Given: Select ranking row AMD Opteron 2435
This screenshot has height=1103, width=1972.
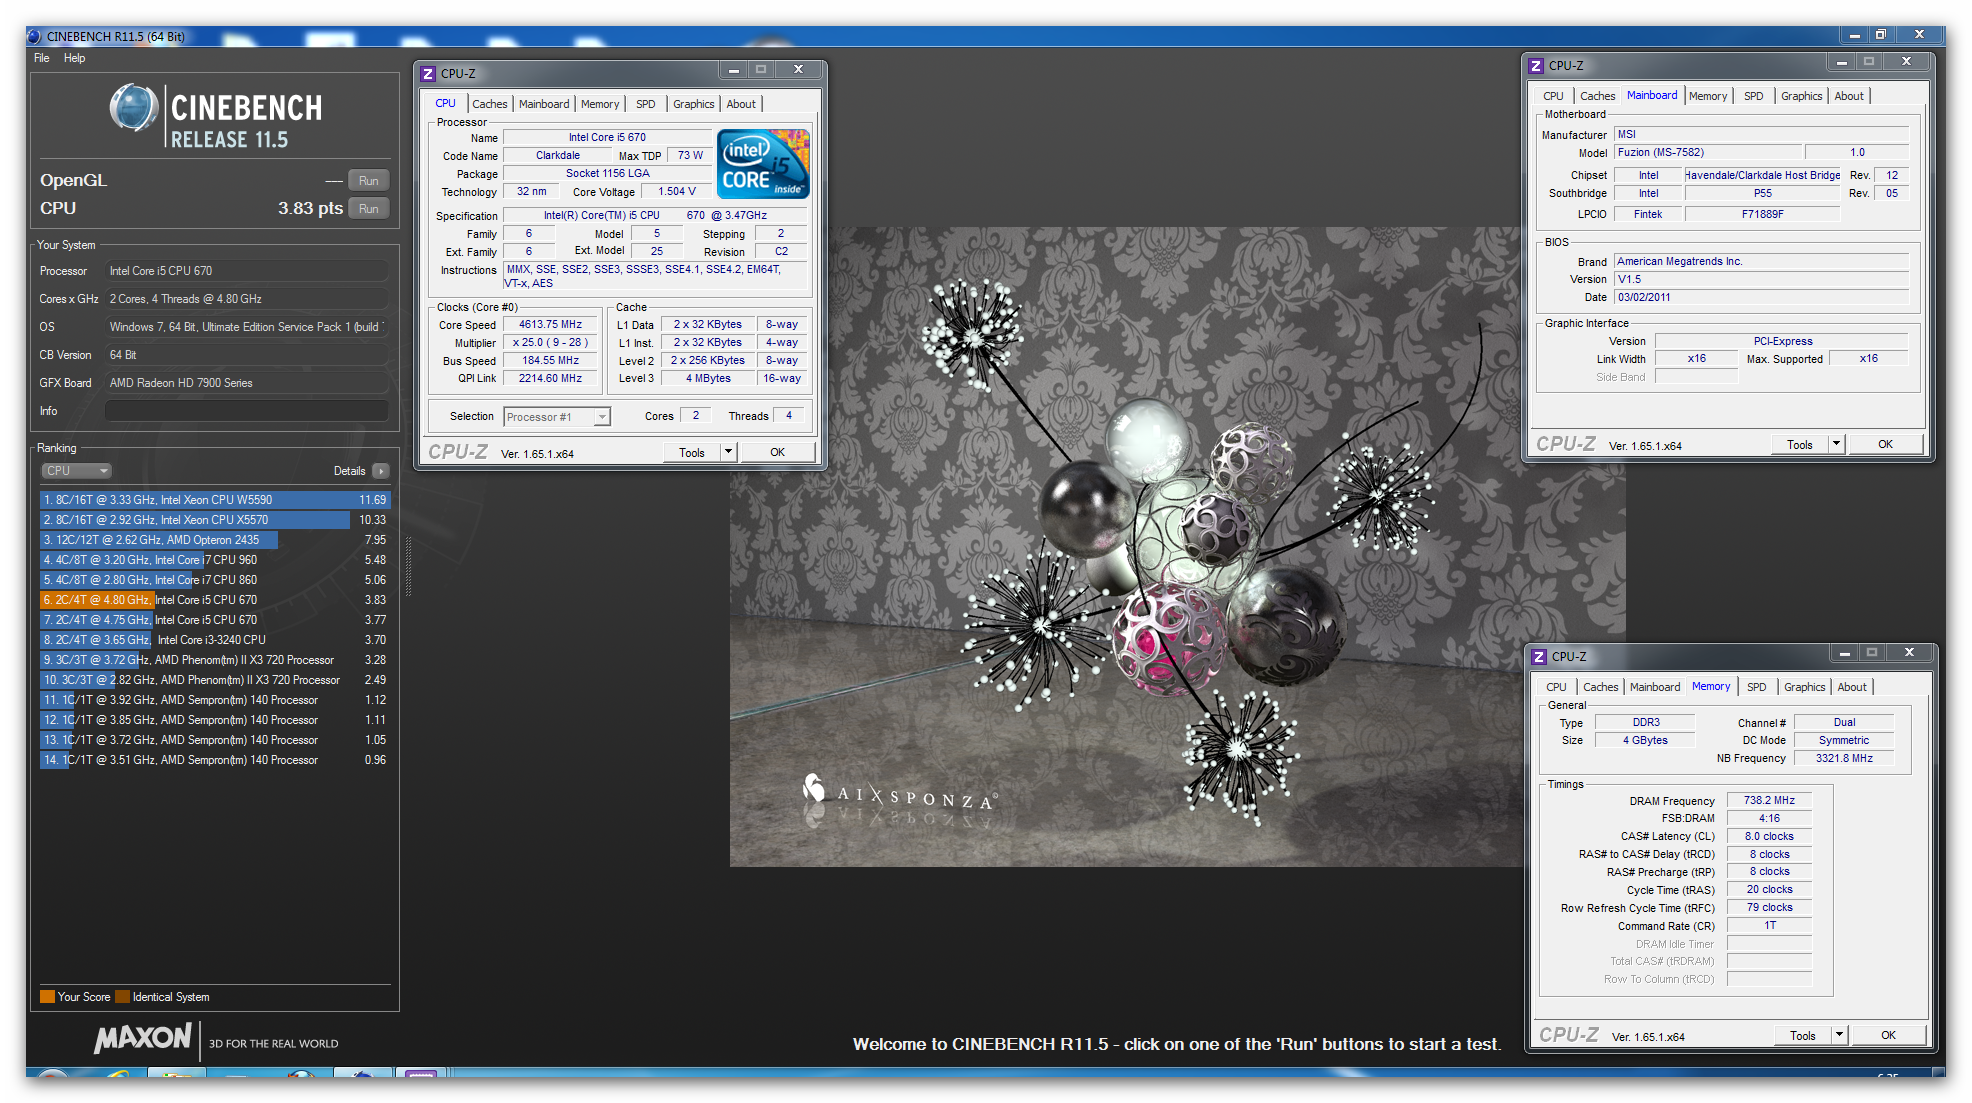Looking at the screenshot, I should 214,540.
